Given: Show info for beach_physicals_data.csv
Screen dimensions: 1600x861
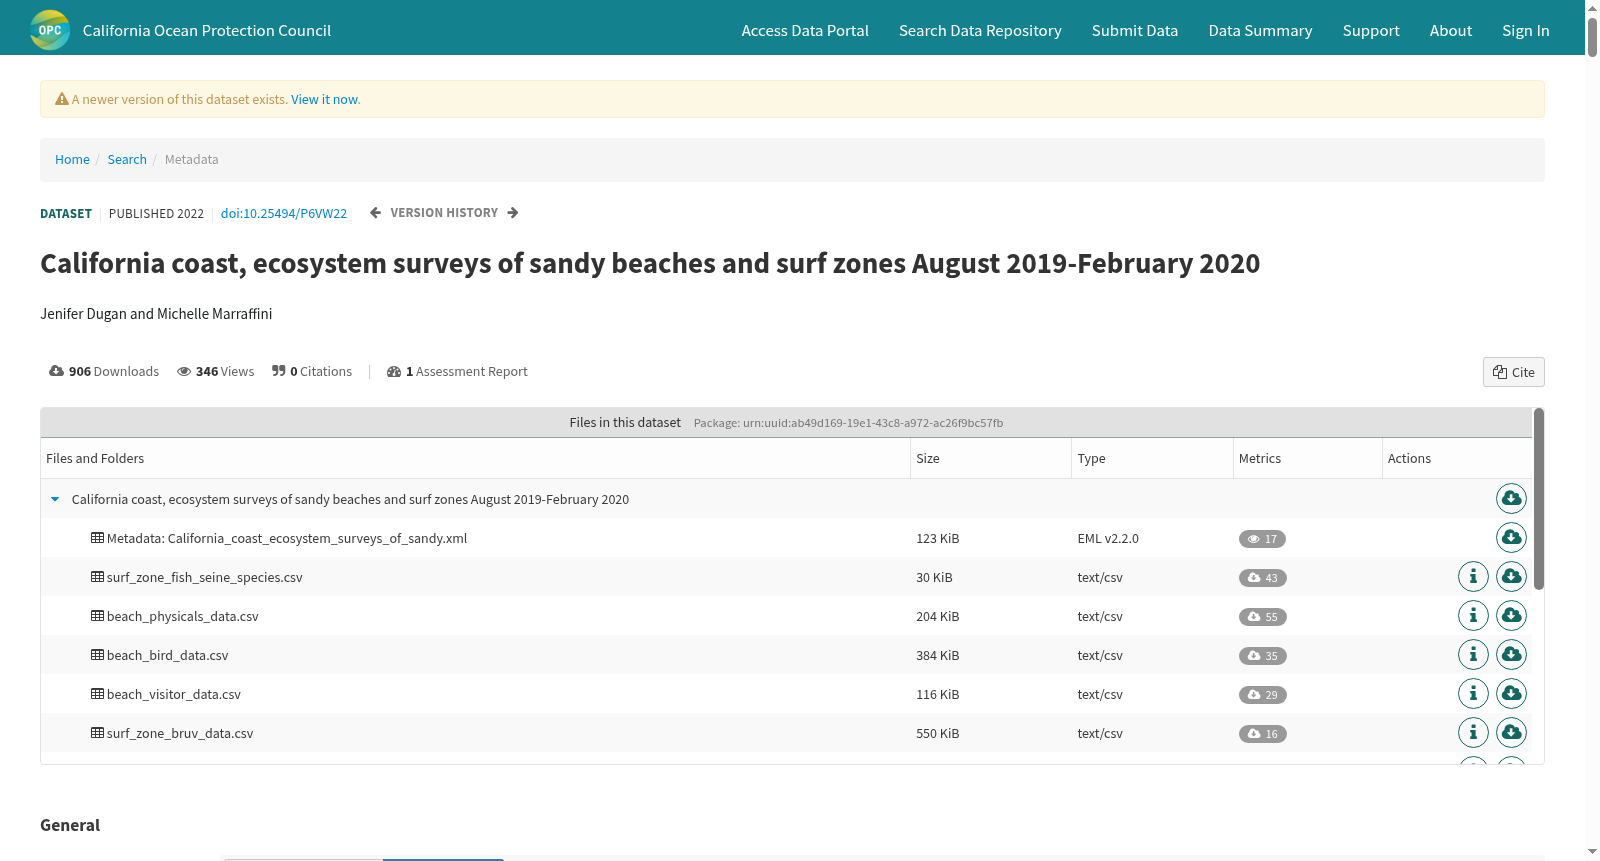Looking at the screenshot, I should [1473, 615].
